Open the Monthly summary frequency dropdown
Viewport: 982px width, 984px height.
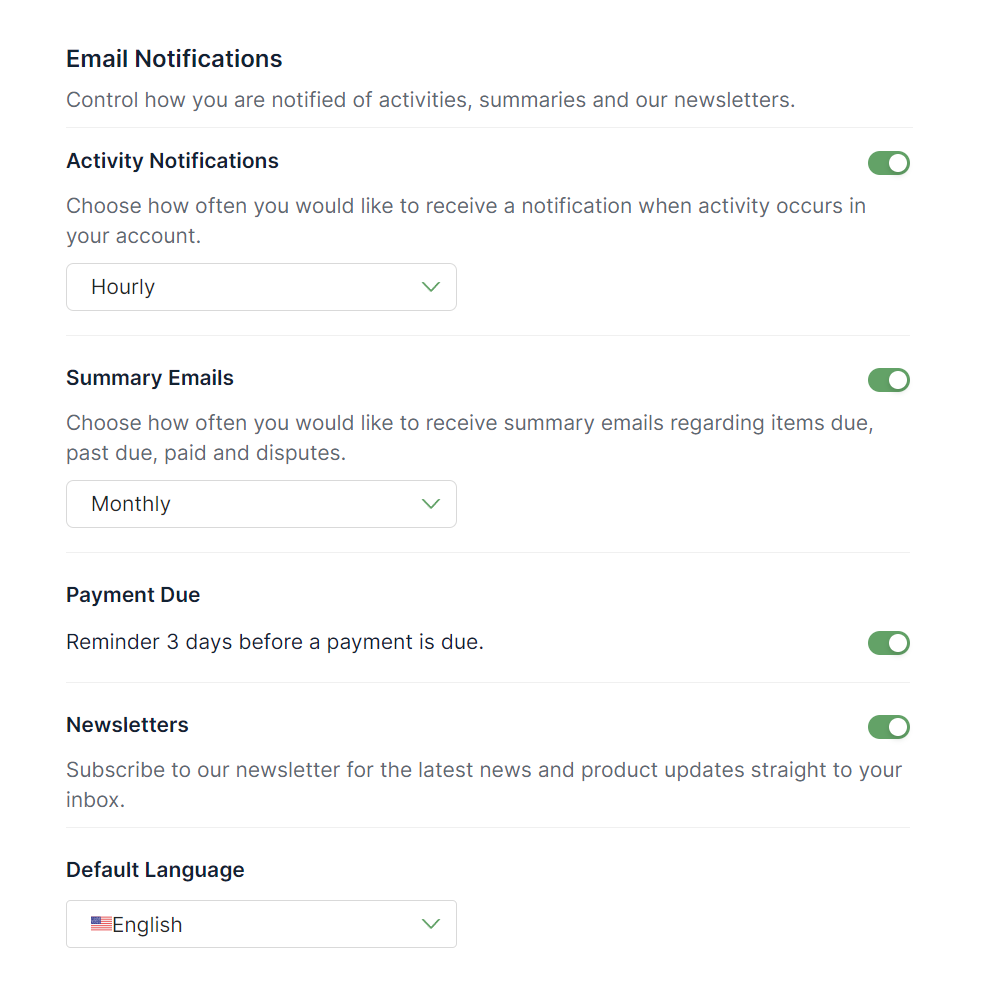click(261, 504)
